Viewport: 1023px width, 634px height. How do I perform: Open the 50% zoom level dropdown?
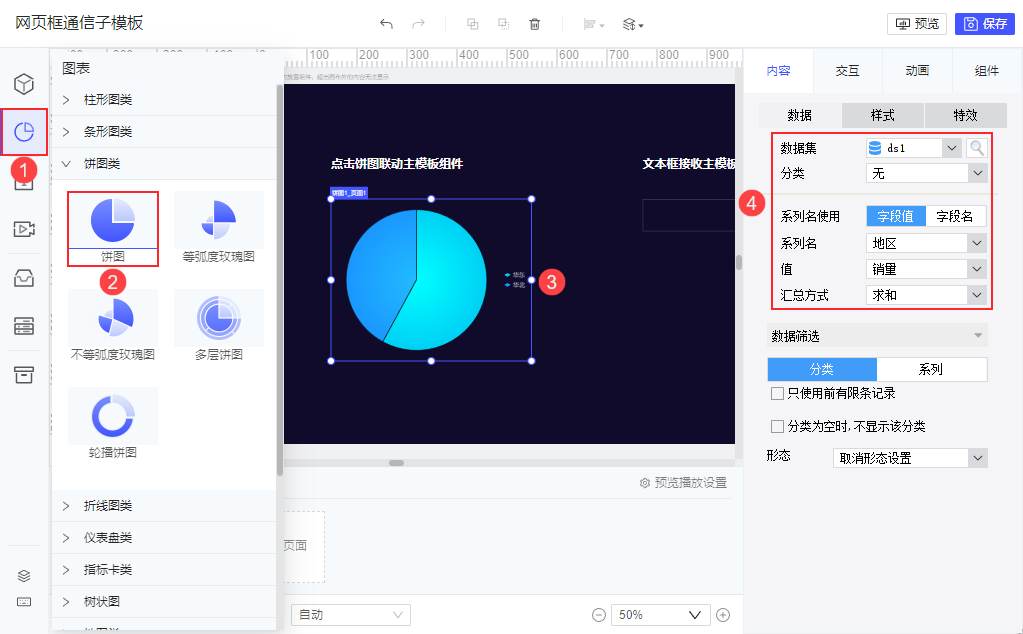(x=660, y=615)
